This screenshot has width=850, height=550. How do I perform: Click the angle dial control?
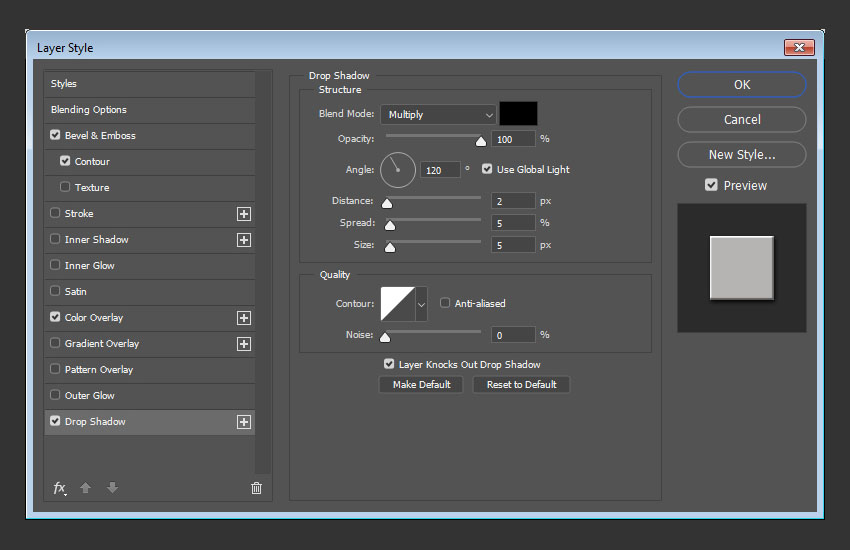[398, 170]
